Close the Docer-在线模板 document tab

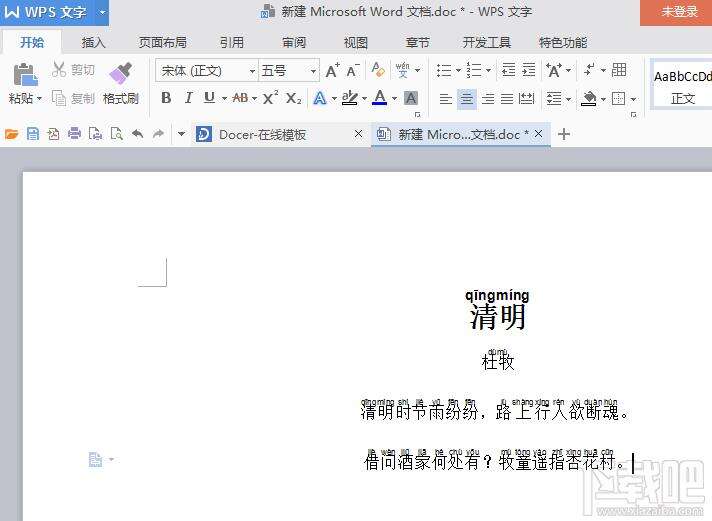tap(358, 134)
